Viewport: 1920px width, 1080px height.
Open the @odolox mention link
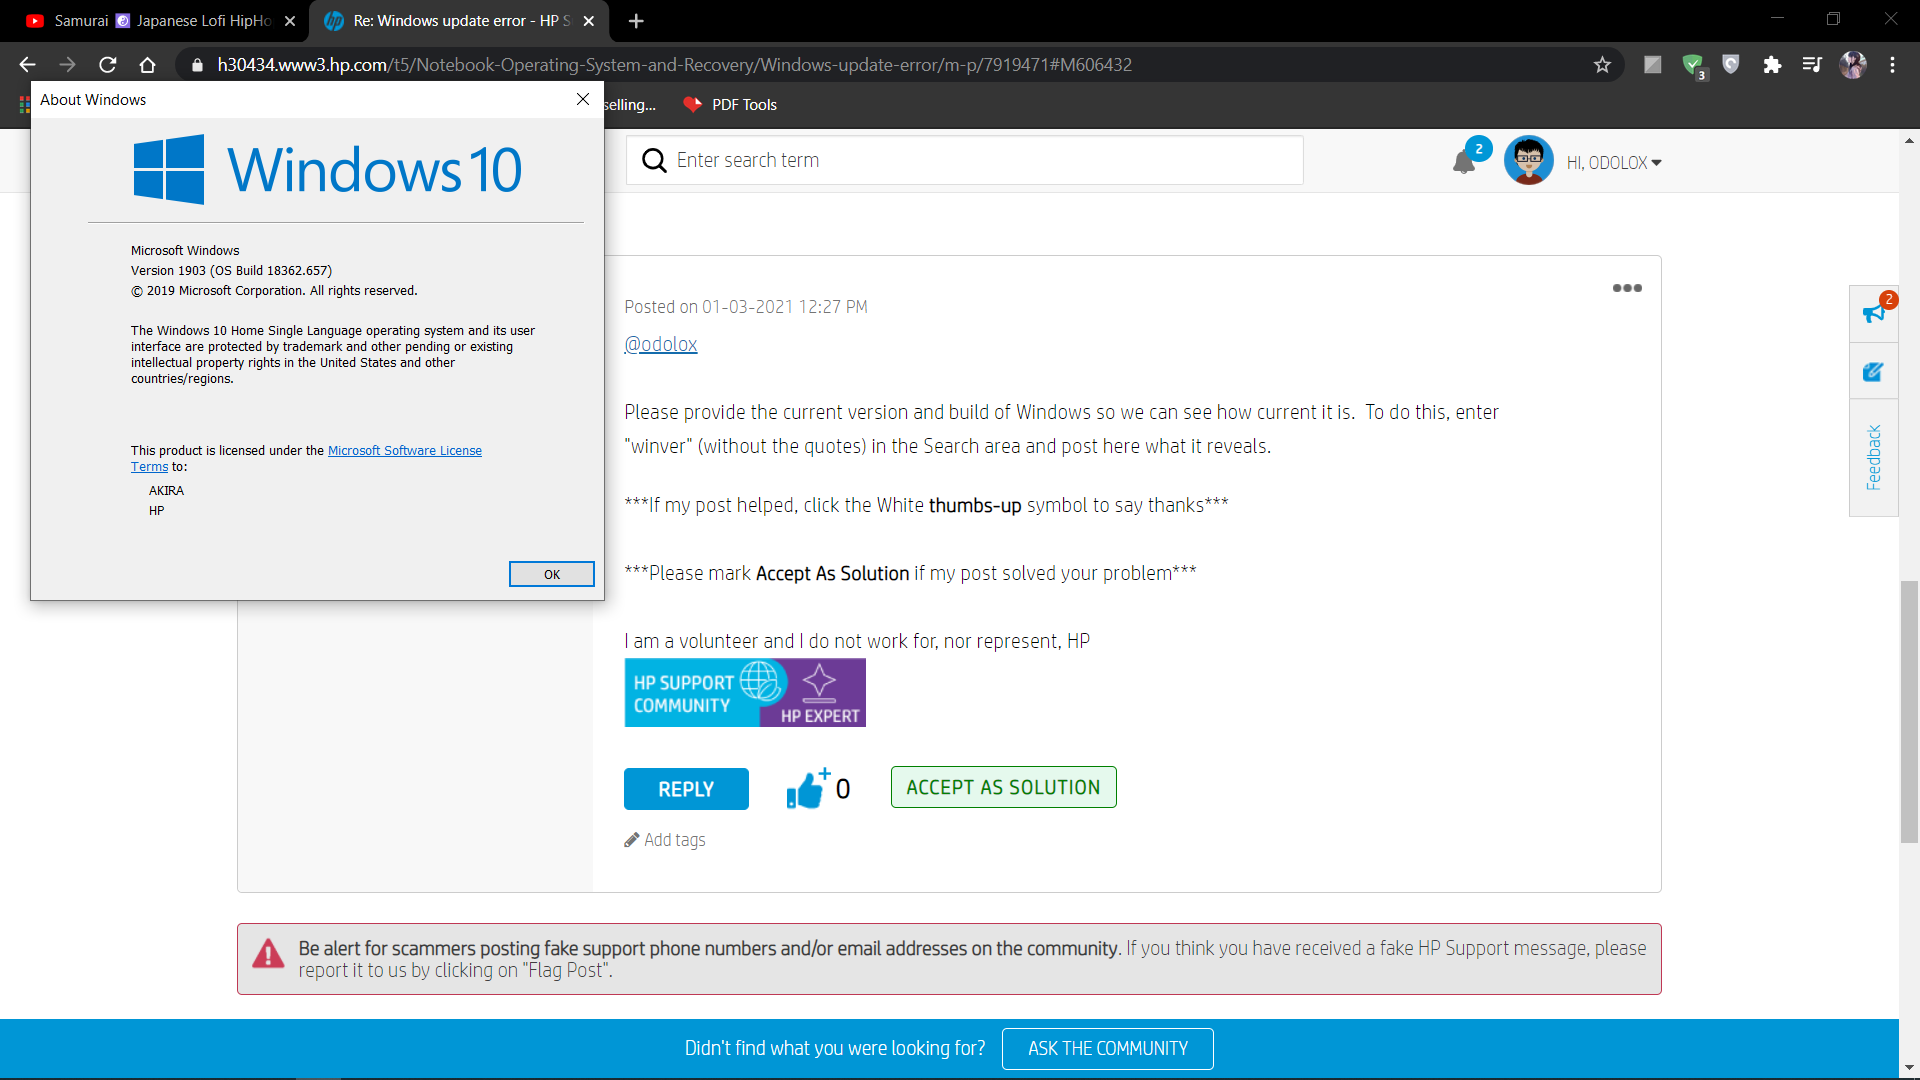pyautogui.click(x=661, y=344)
